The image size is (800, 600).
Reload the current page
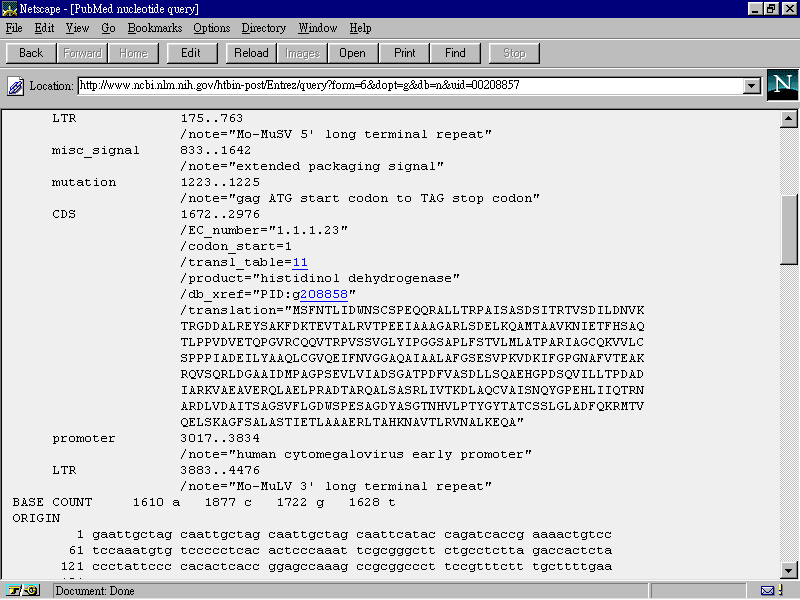click(x=251, y=53)
